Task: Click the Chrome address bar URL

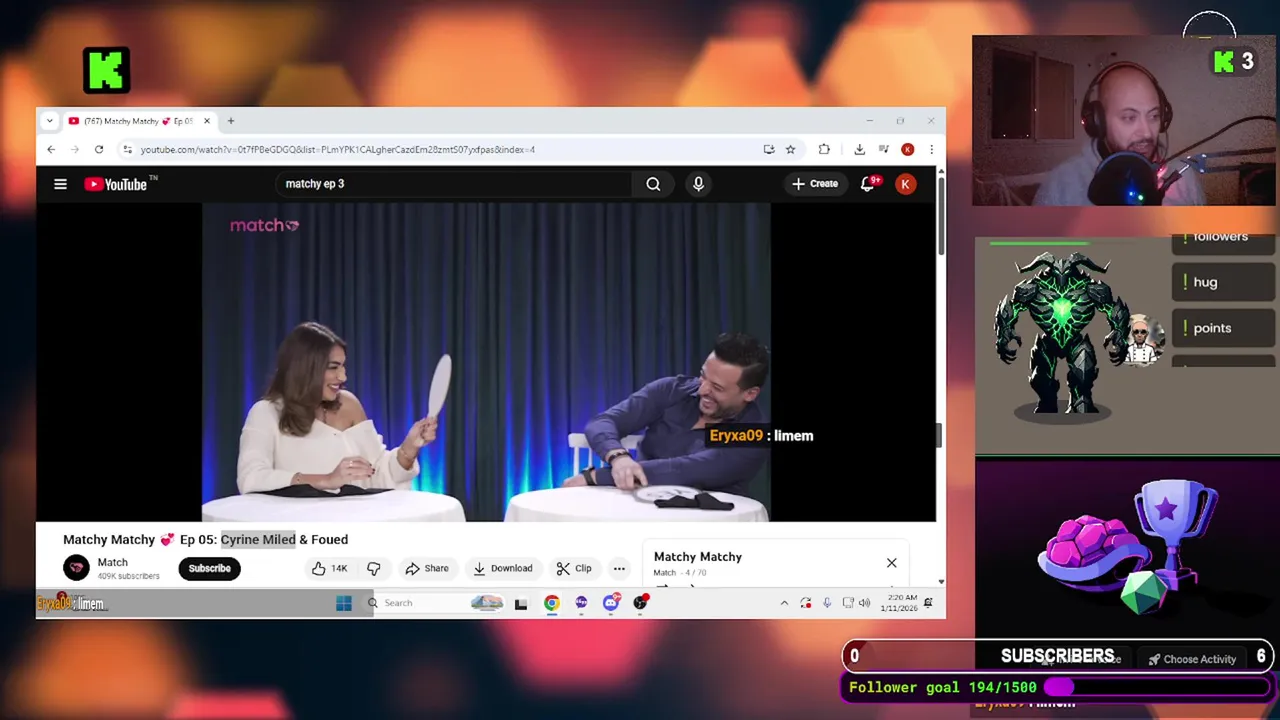Action: pos(338,150)
